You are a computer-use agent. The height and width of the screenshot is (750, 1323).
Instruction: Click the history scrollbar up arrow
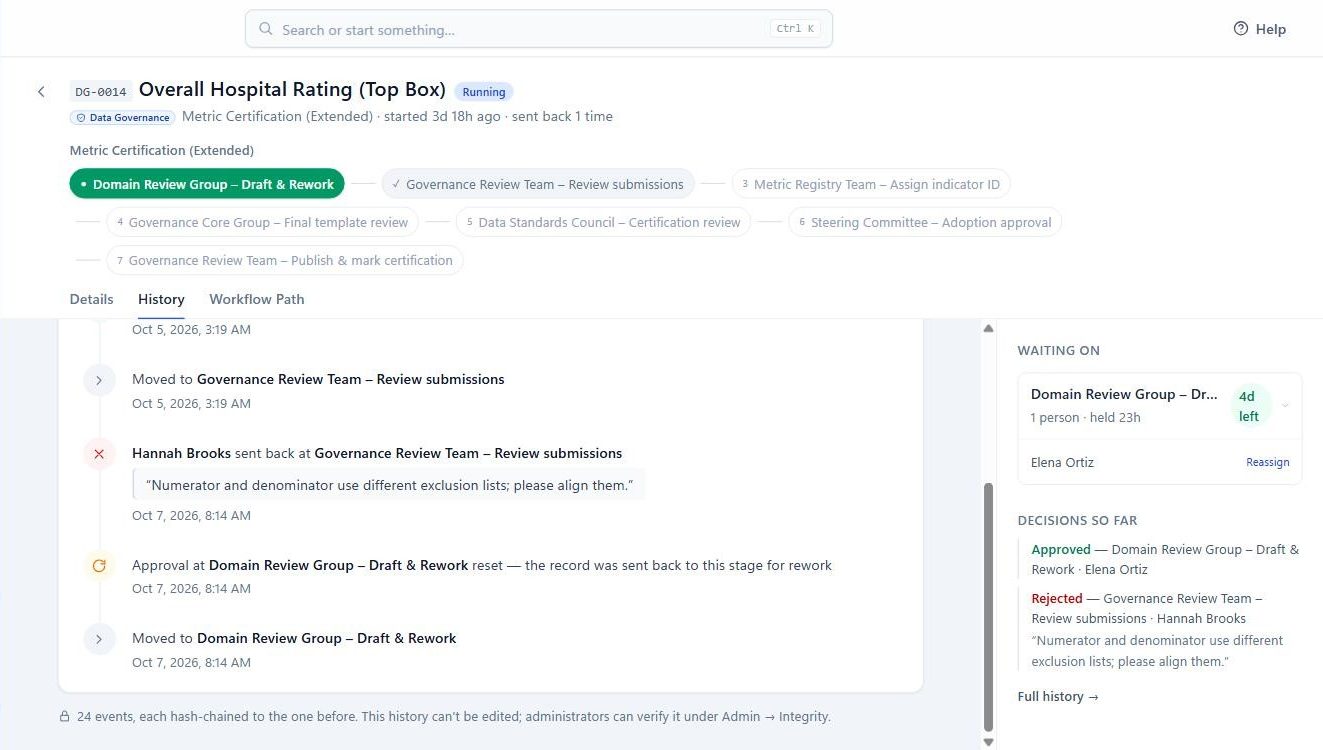(x=989, y=328)
